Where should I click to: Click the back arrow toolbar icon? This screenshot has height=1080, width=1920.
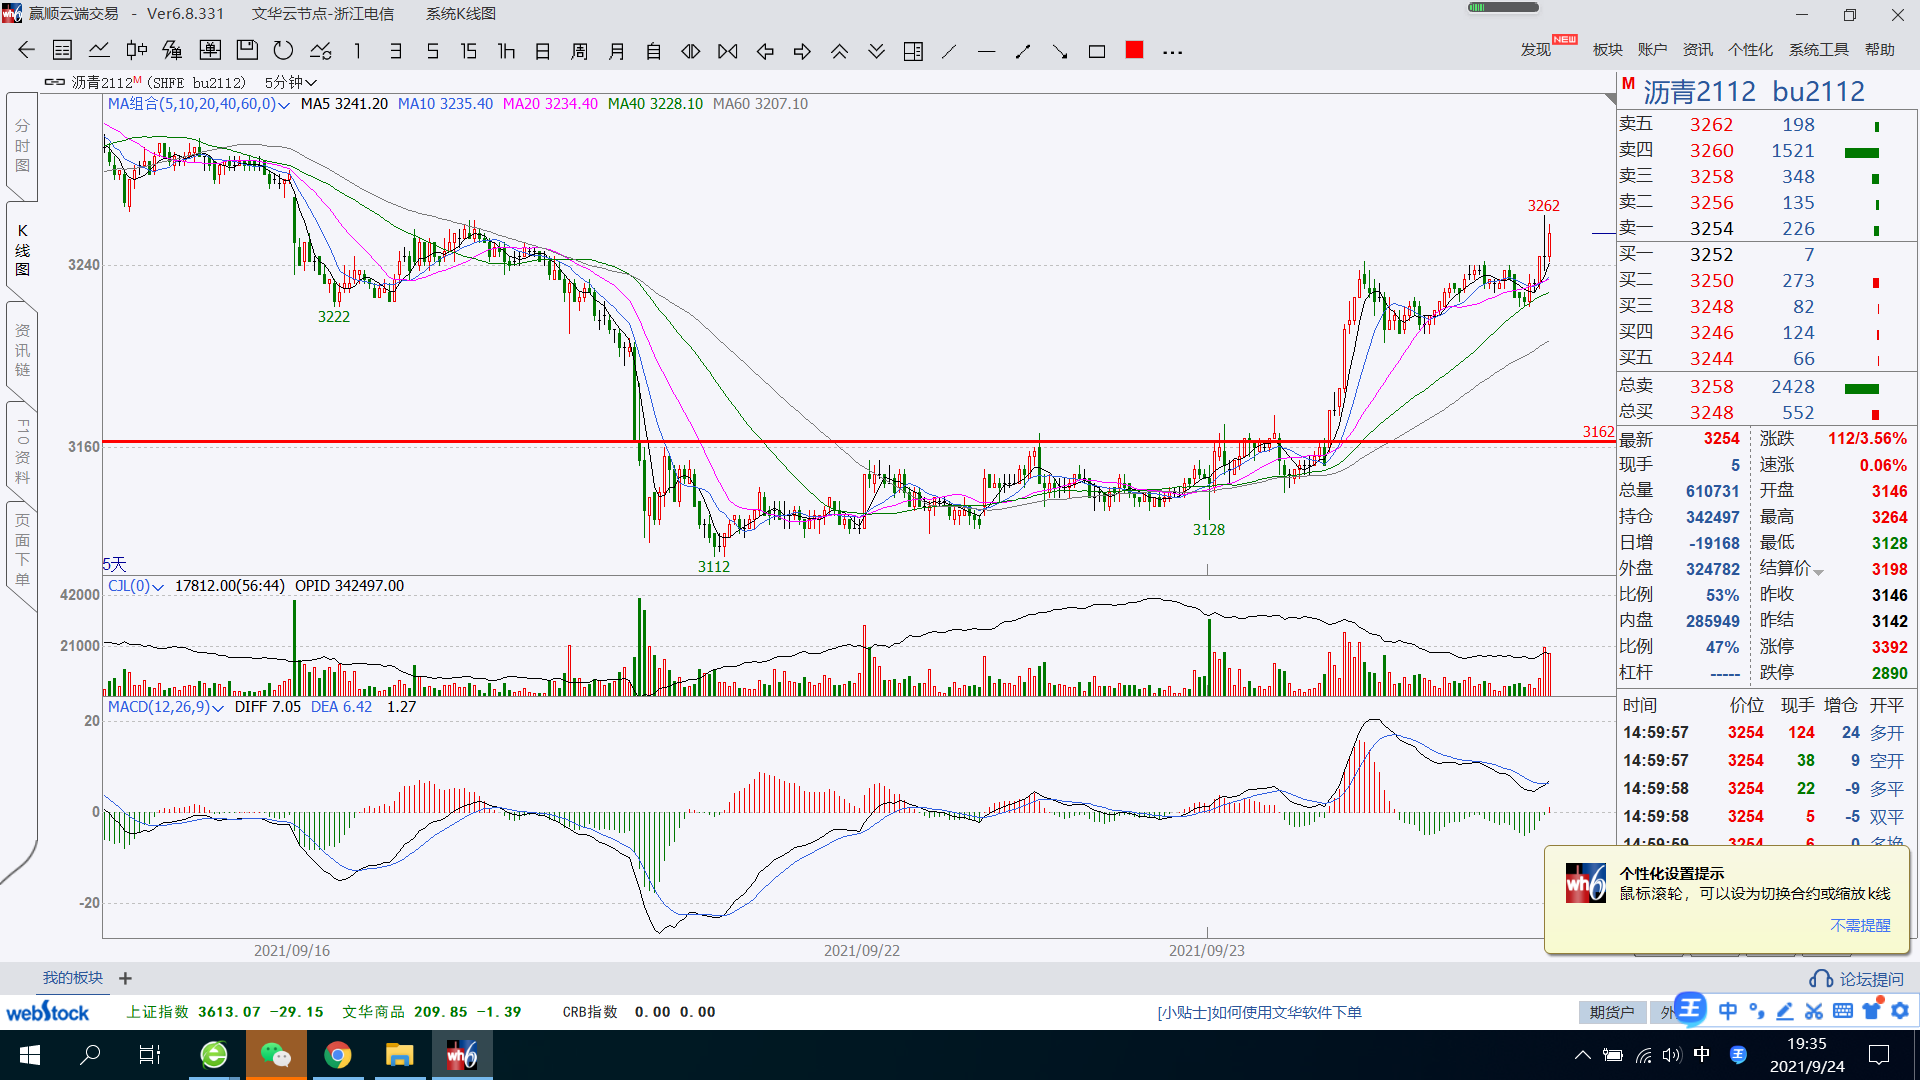(26, 51)
